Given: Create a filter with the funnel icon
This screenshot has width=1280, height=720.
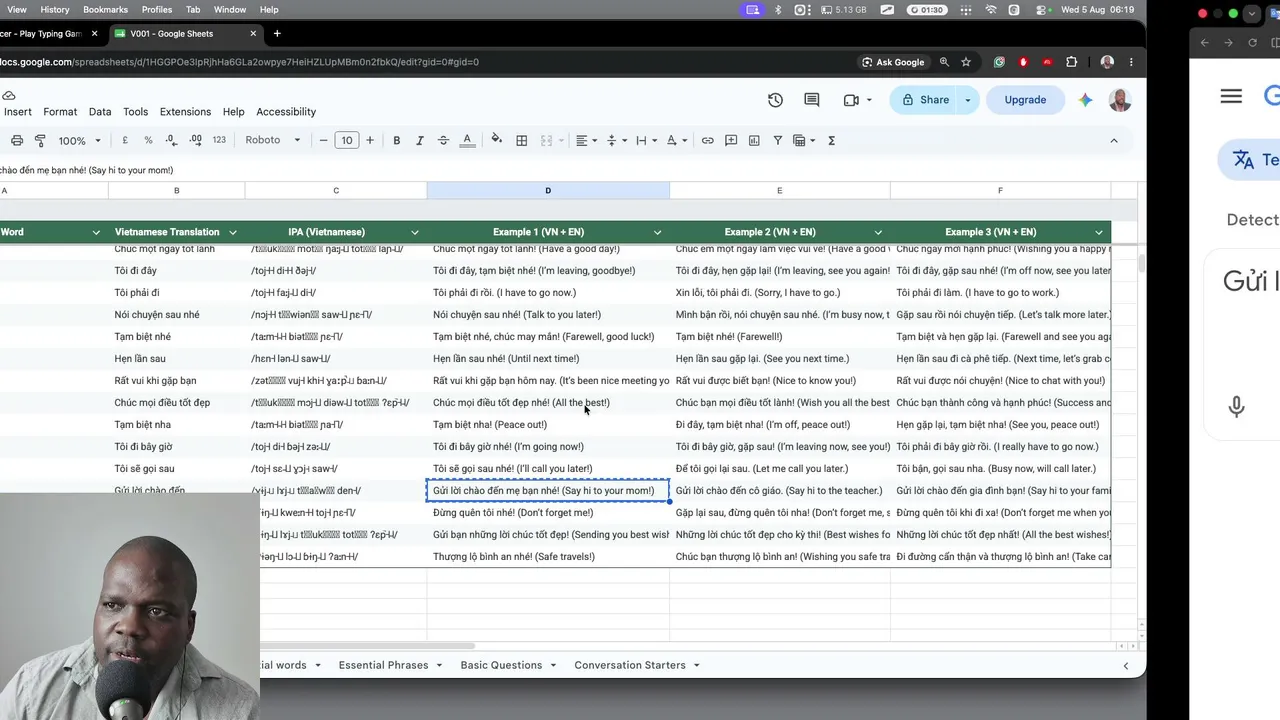Looking at the screenshot, I should pos(777,141).
